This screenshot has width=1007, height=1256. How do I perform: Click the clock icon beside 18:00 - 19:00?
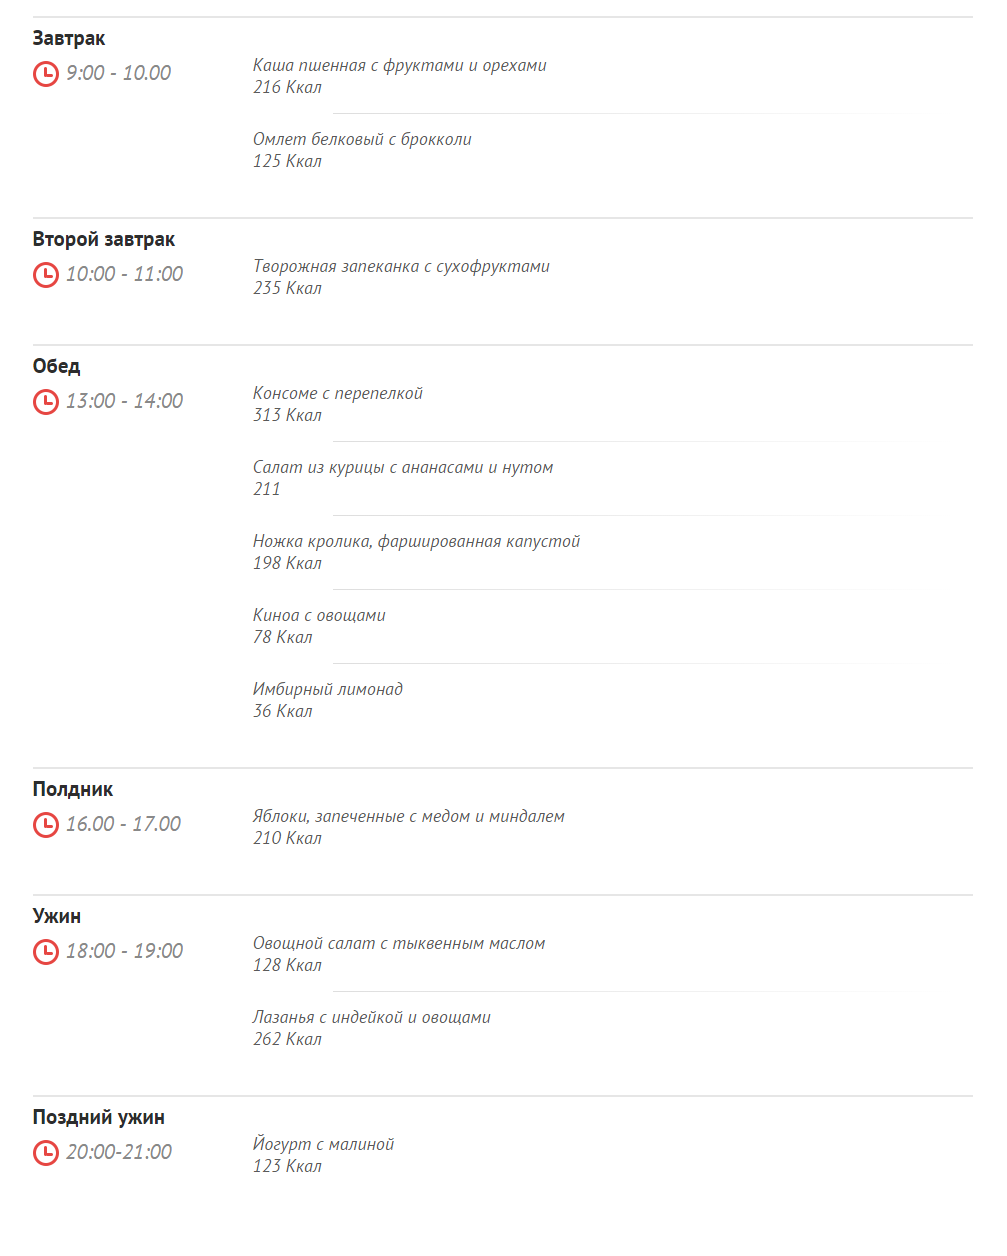point(46,952)
